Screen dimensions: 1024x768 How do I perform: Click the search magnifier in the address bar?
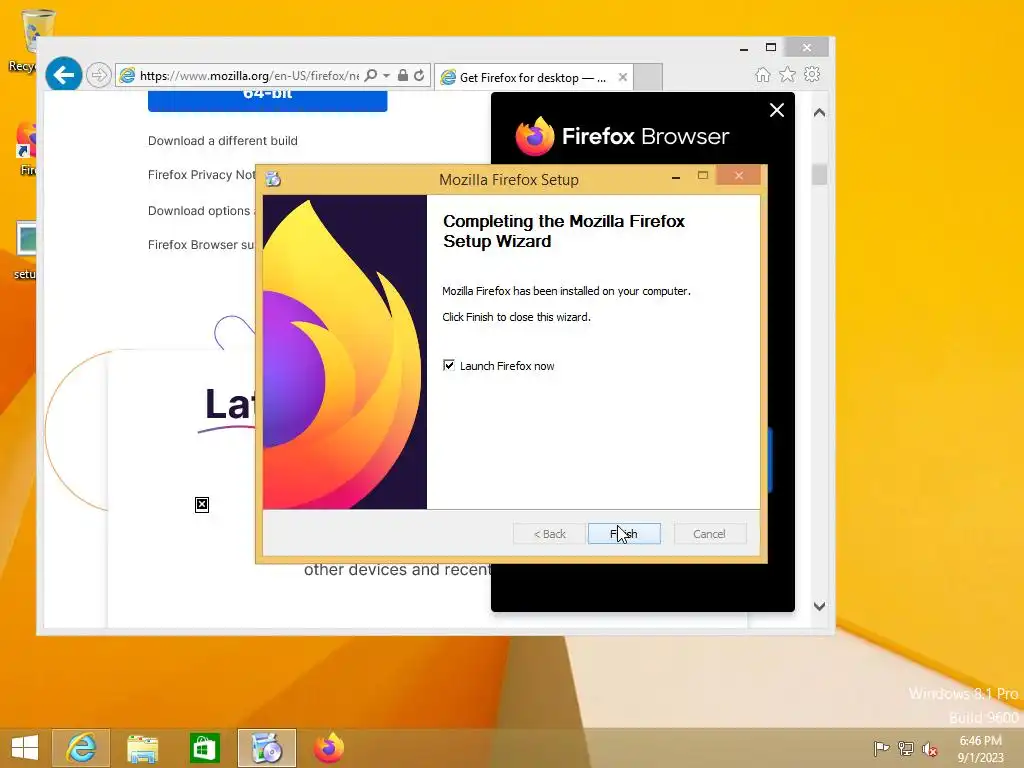(x=370, y=75)
